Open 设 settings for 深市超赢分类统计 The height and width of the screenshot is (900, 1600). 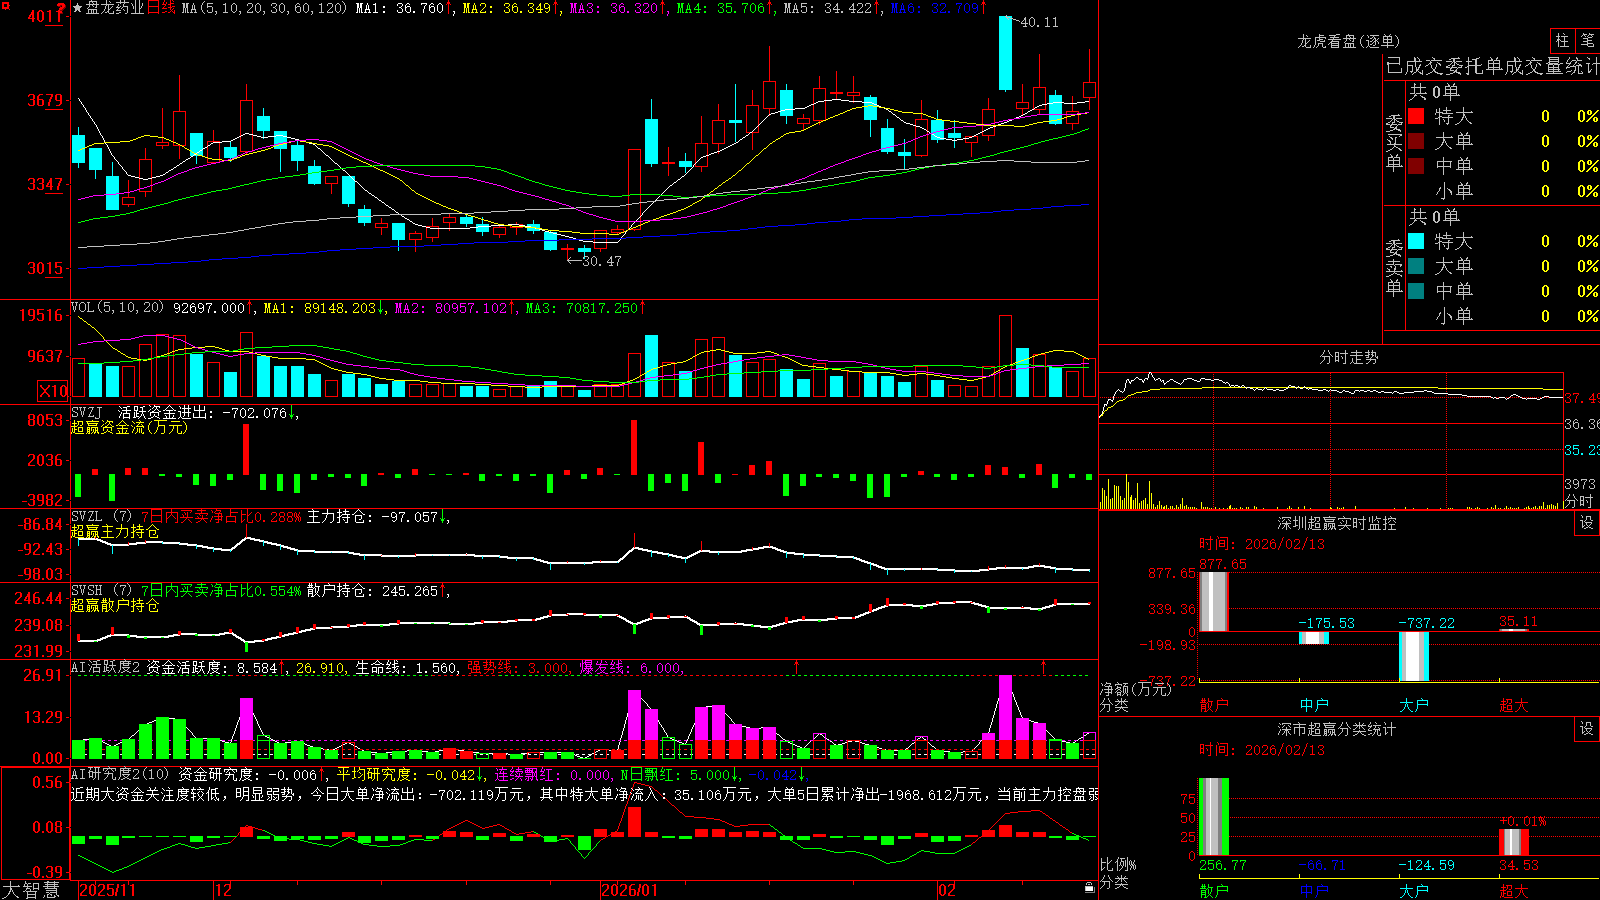tap(1587, 729)
